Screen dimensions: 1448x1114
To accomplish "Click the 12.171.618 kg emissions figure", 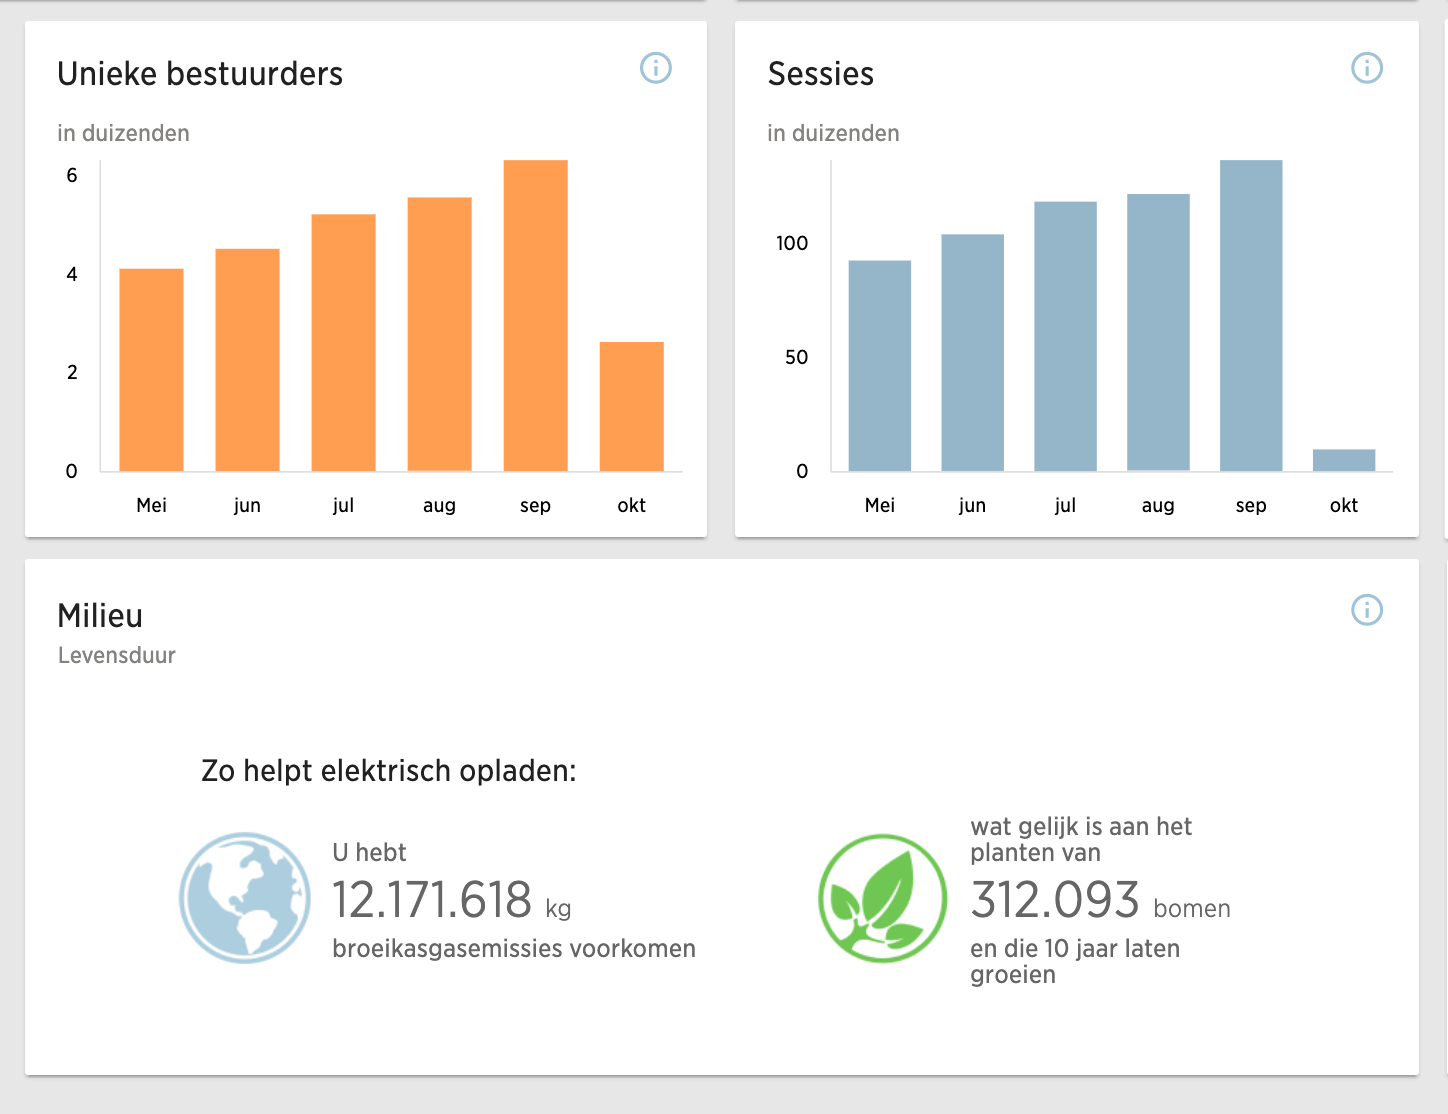I will [x=432, y=900].
